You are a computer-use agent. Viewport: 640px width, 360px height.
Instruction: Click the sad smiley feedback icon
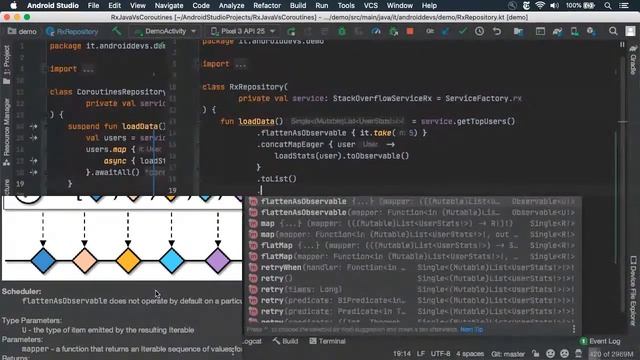pos(564,353)
